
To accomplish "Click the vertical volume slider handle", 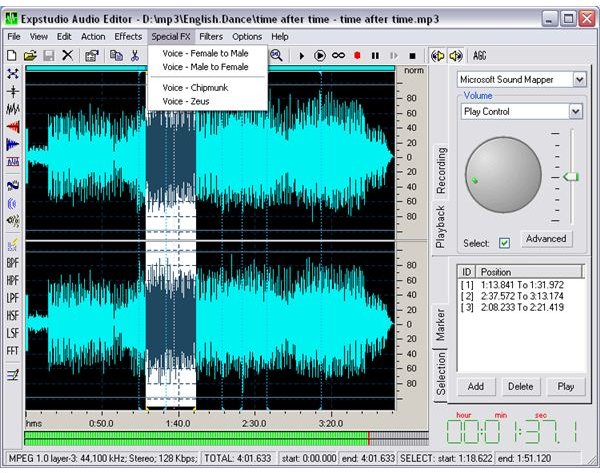I will pos(571,177).
